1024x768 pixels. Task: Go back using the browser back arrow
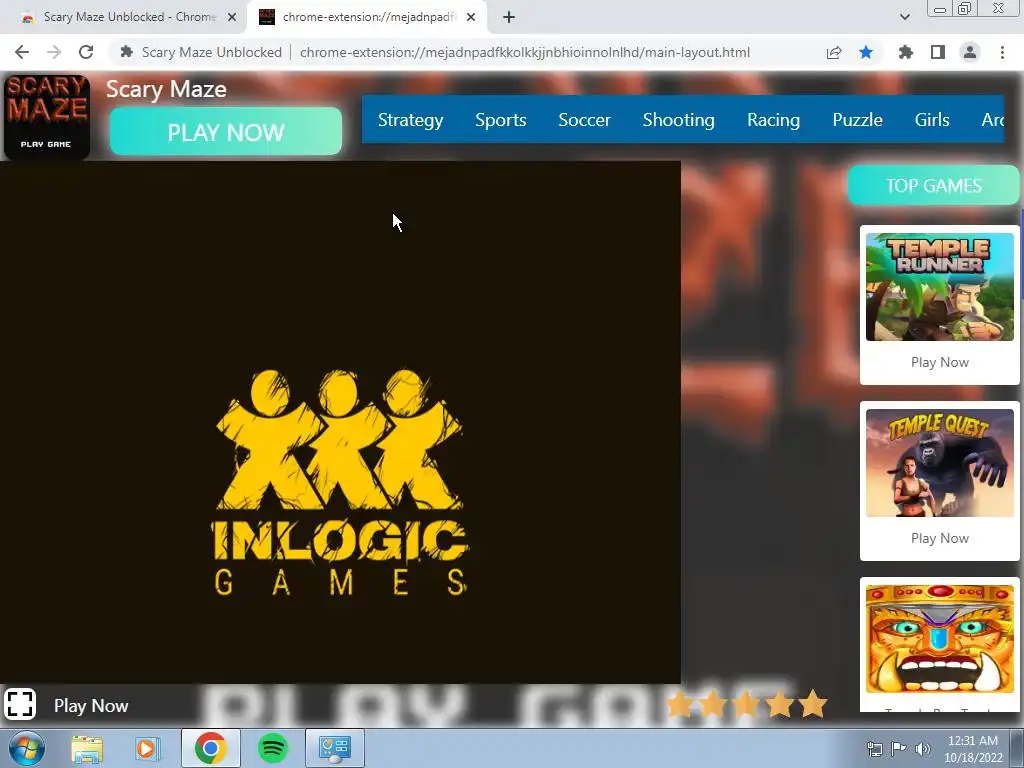(22, 52)
